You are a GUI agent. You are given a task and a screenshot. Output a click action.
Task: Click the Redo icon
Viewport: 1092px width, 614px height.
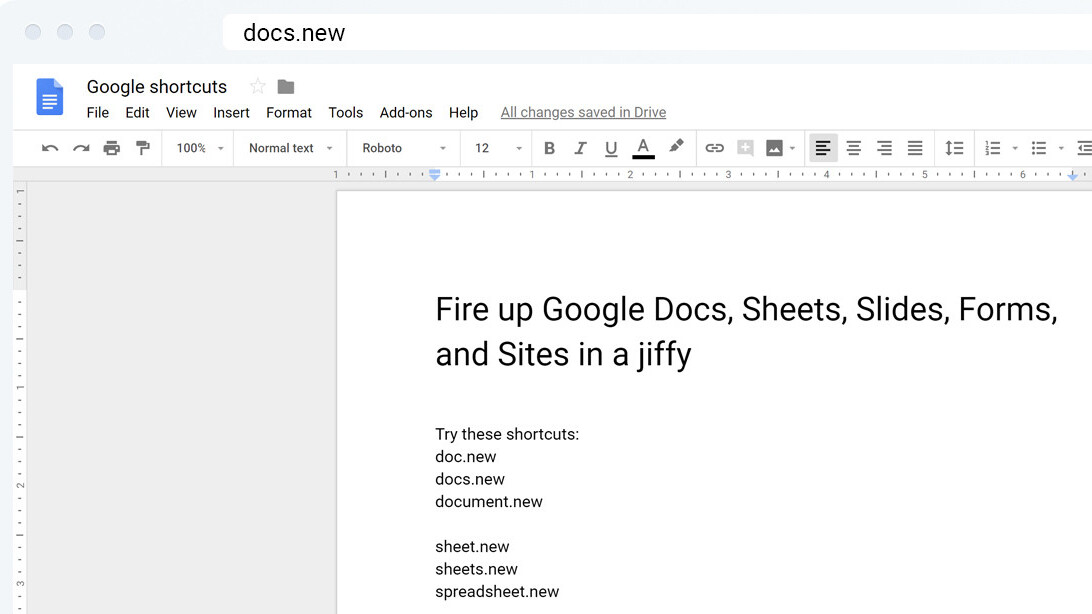click(x=81, y=147)
